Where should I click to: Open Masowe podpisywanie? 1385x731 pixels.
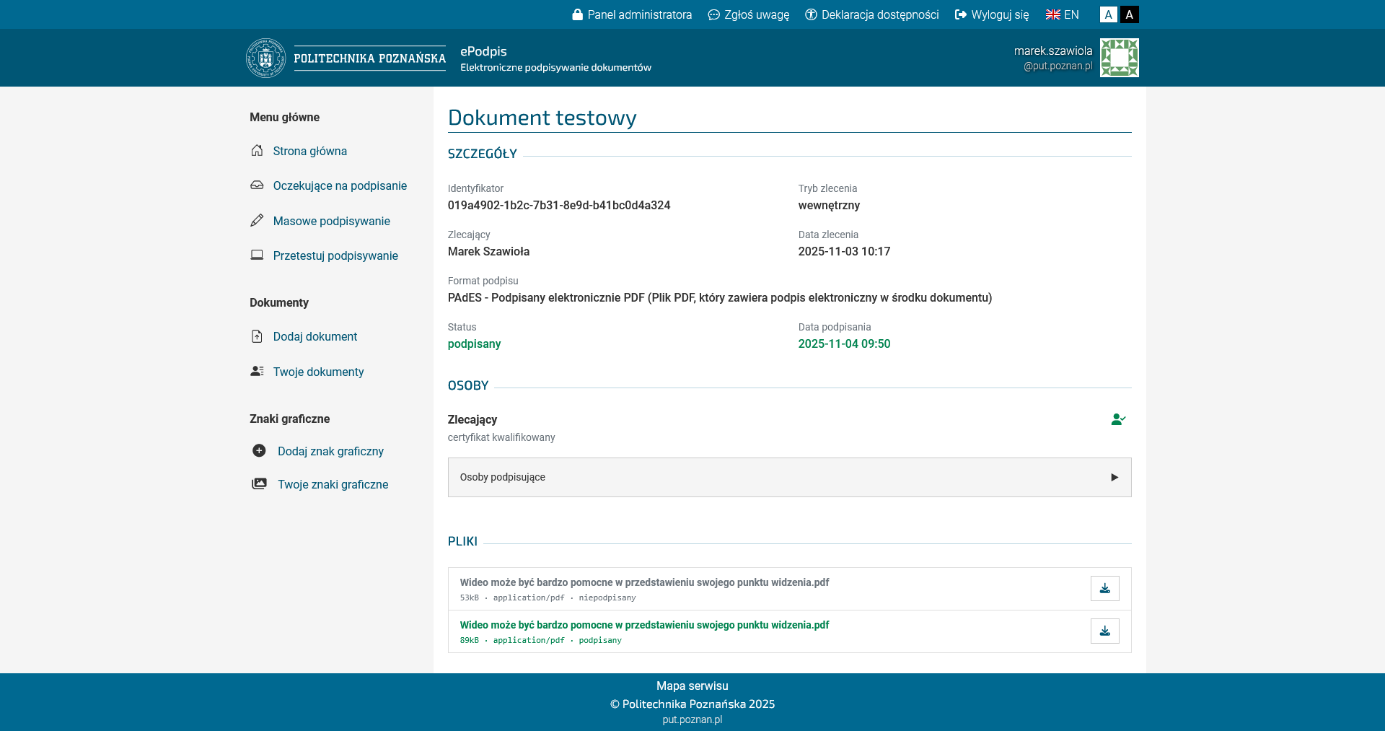pyautogui.click(x=331, y=221)
